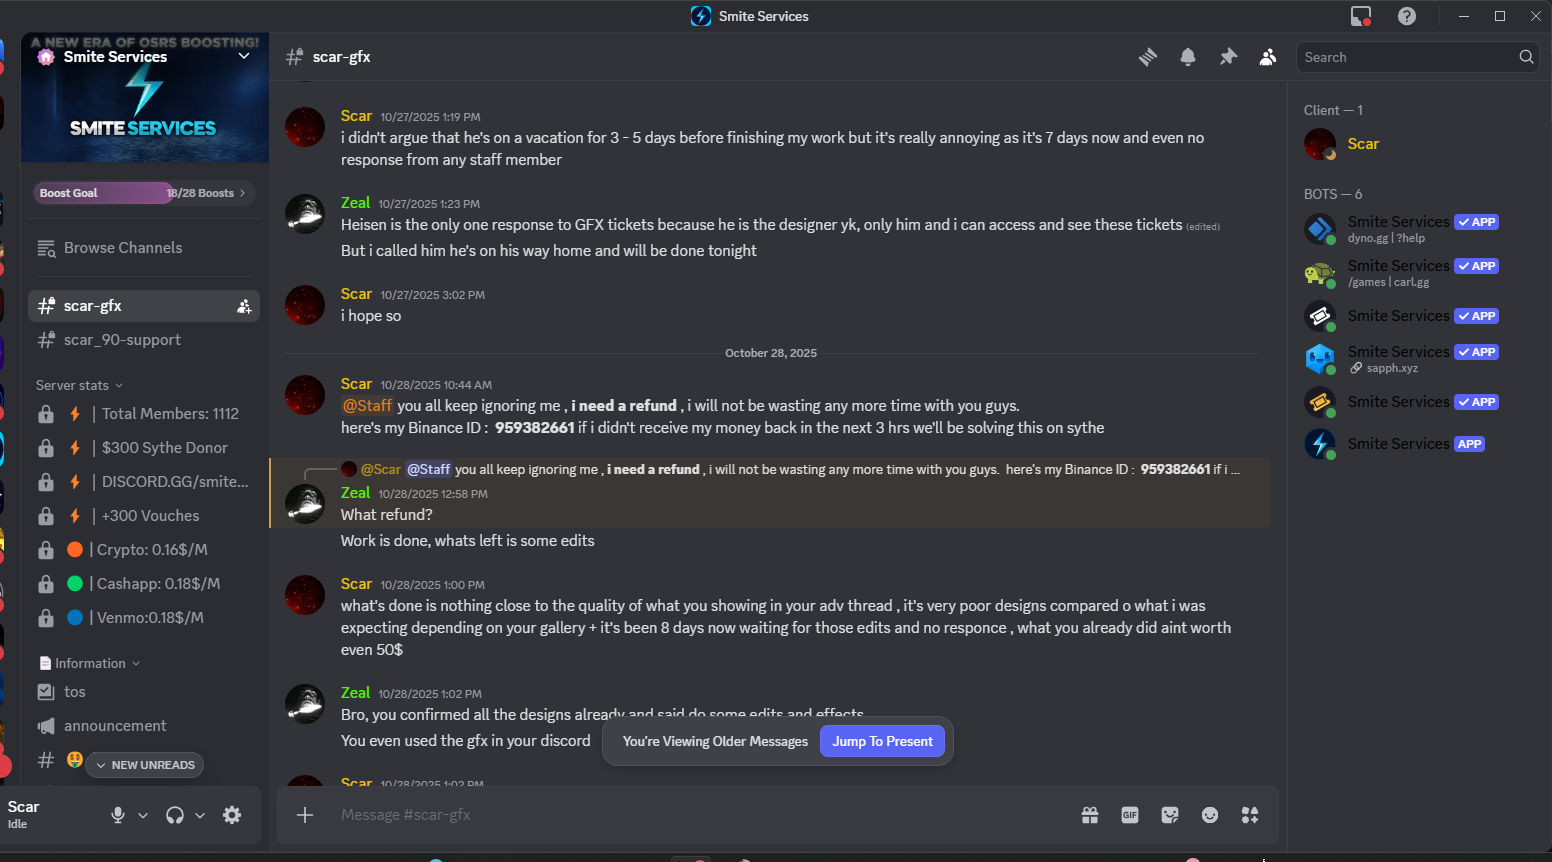Toggle headphone deafen
The image size is (1552, 862).
tap(175, 815)
